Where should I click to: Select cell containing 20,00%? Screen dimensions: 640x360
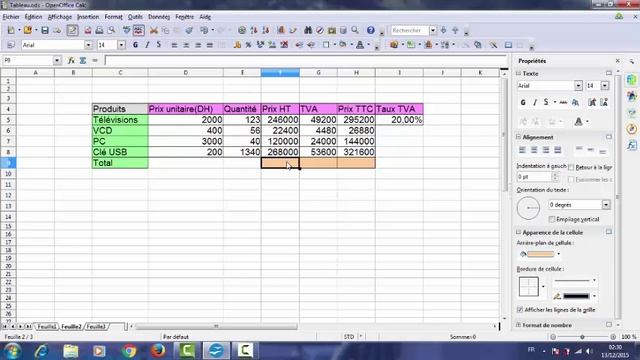click(399, 120)
